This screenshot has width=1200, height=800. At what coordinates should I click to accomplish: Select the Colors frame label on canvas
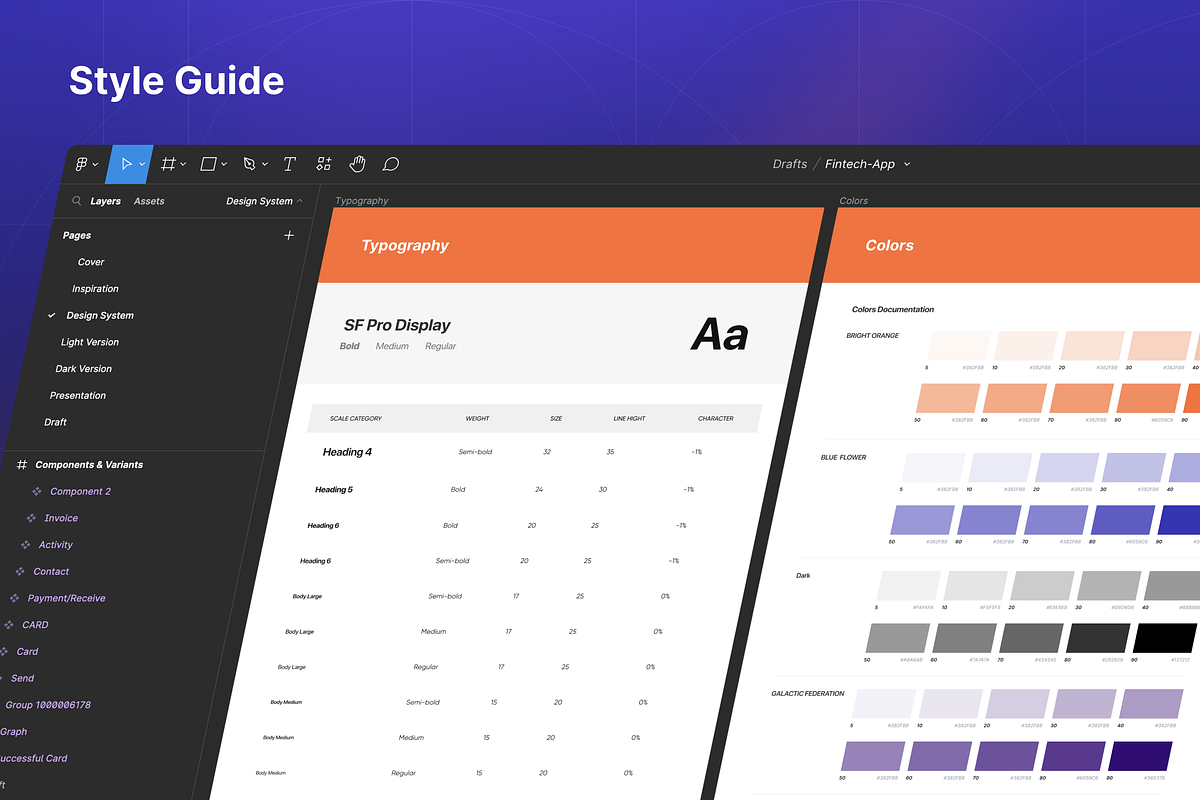854,201
